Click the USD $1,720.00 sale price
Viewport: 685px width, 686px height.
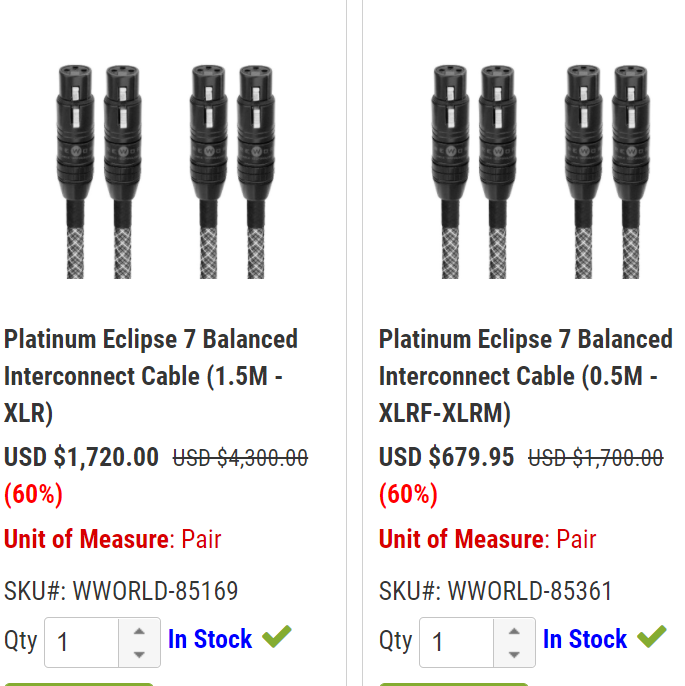(81, 457)
